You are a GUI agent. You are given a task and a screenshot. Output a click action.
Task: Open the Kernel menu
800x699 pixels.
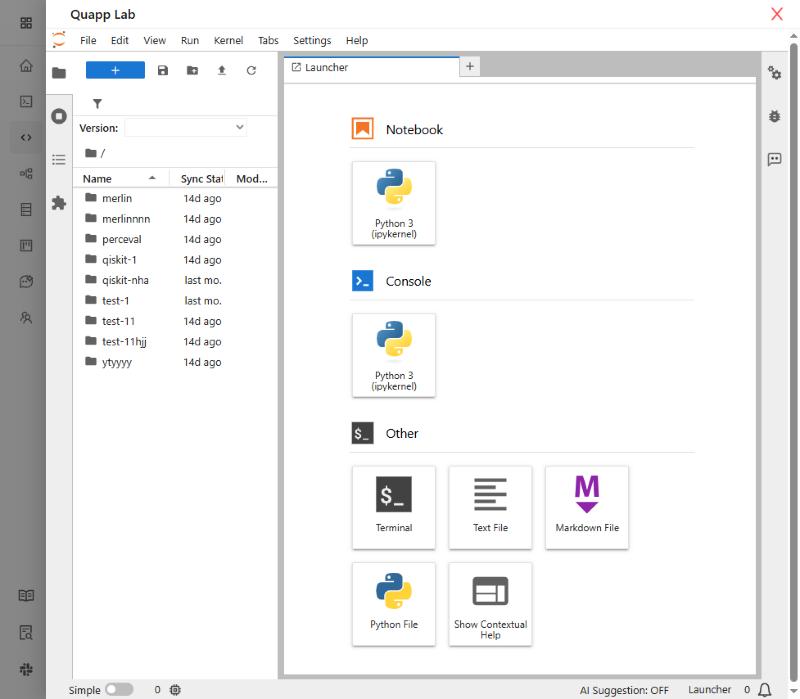pos(228,40)
